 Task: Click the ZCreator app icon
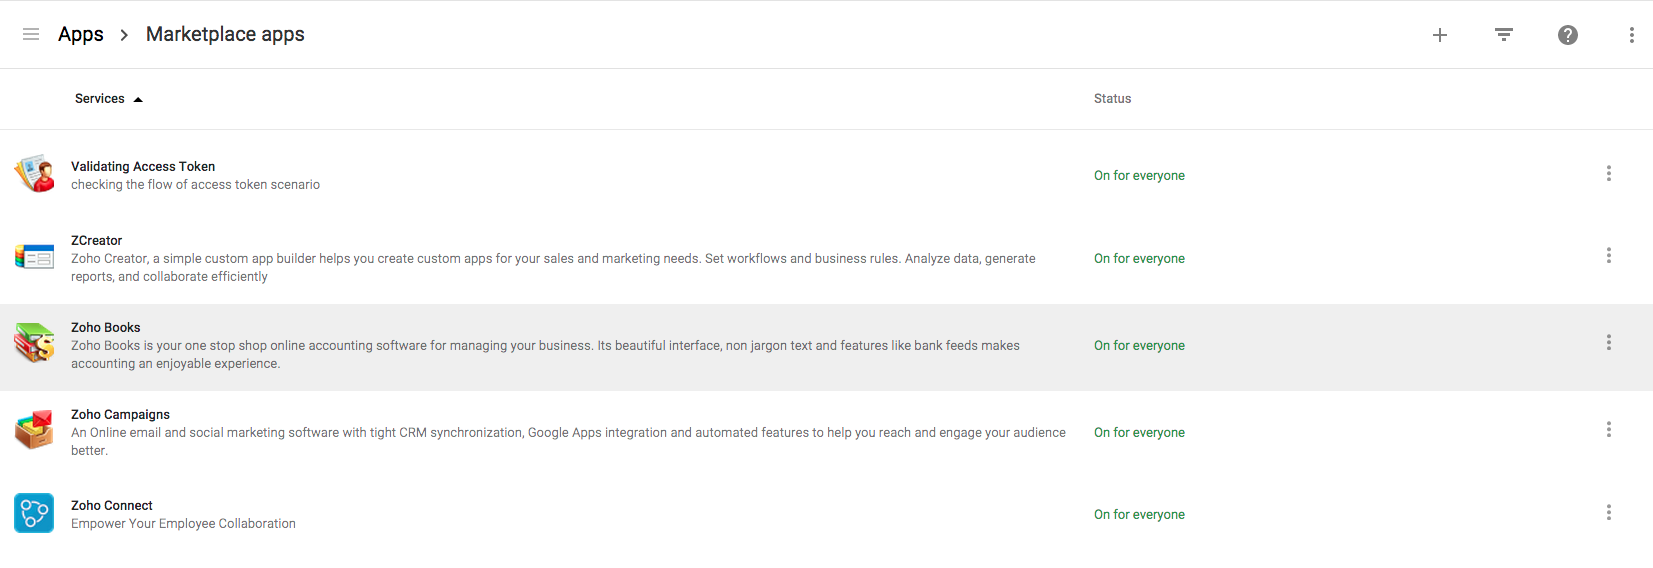coord(34,257)
